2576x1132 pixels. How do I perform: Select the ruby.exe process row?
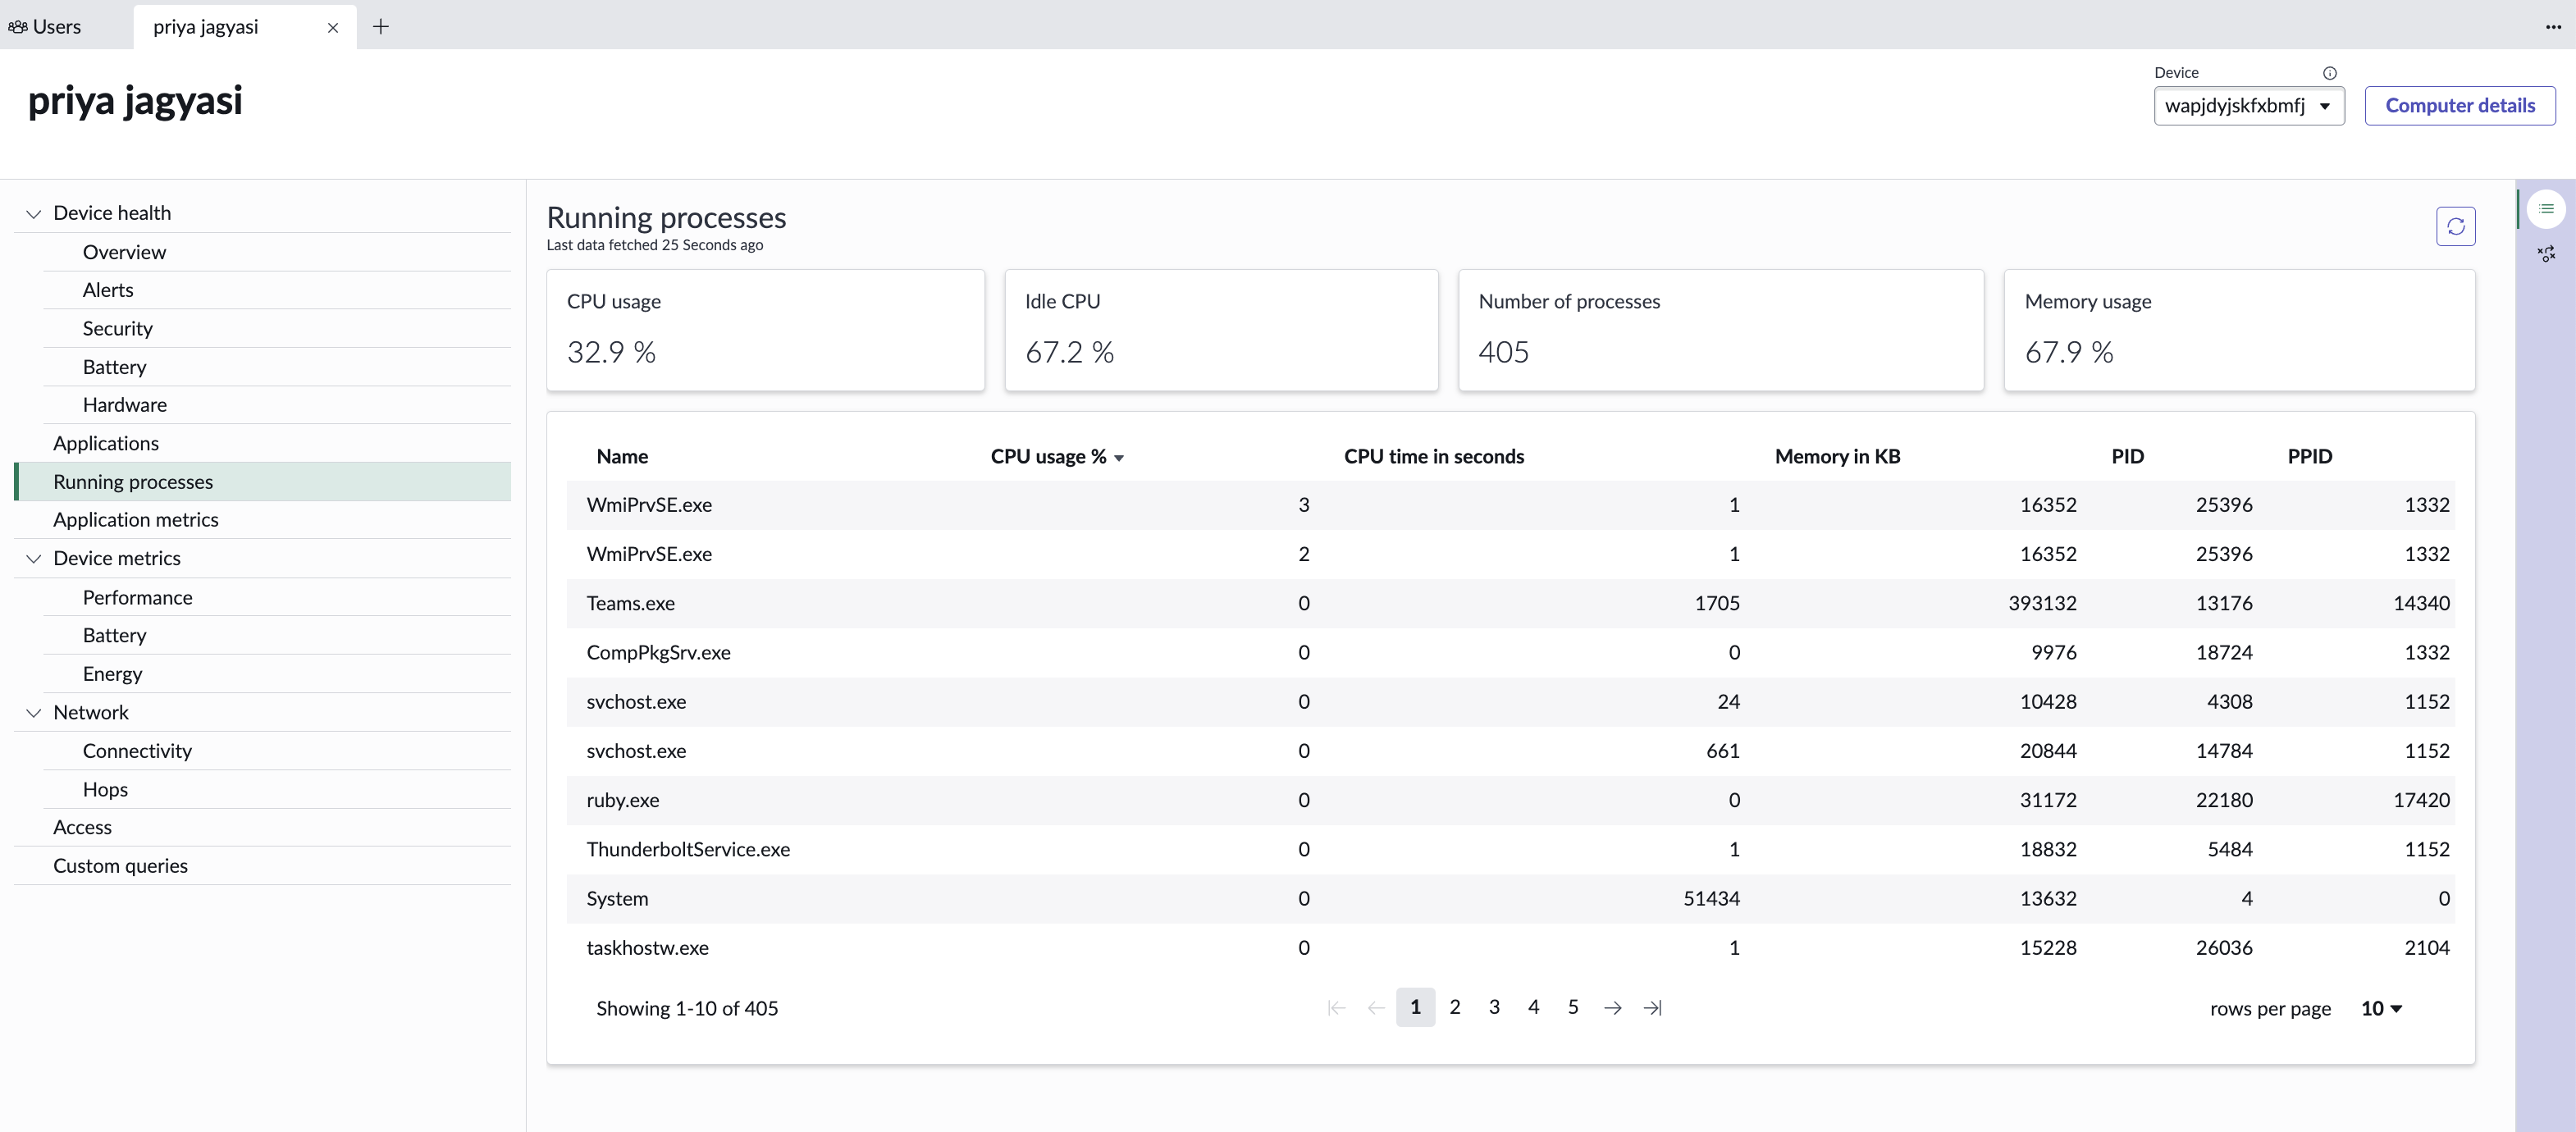tap(1510, 801)
